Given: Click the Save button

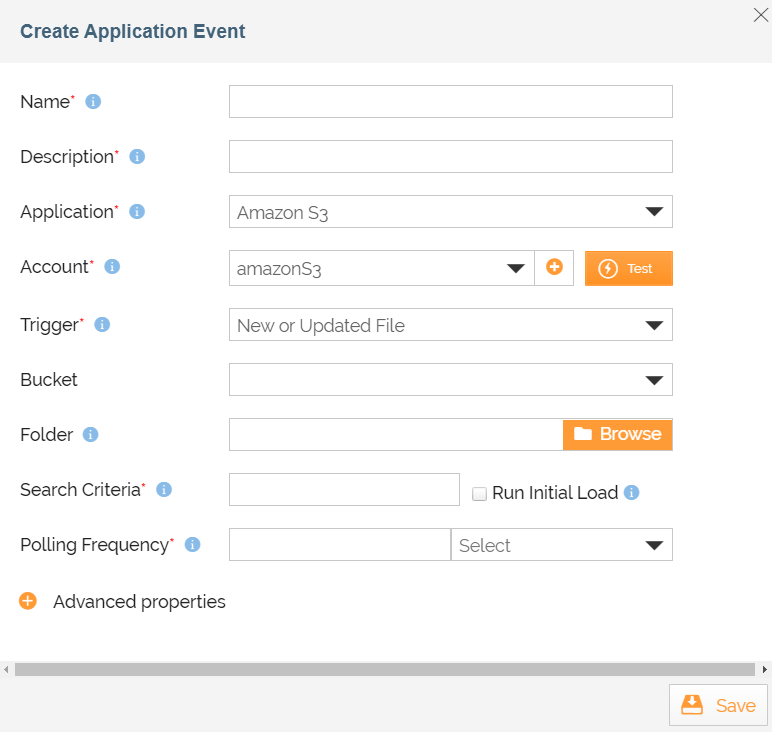Looking at the screenshot, I should pyautogui.click(x=718, y=705).
